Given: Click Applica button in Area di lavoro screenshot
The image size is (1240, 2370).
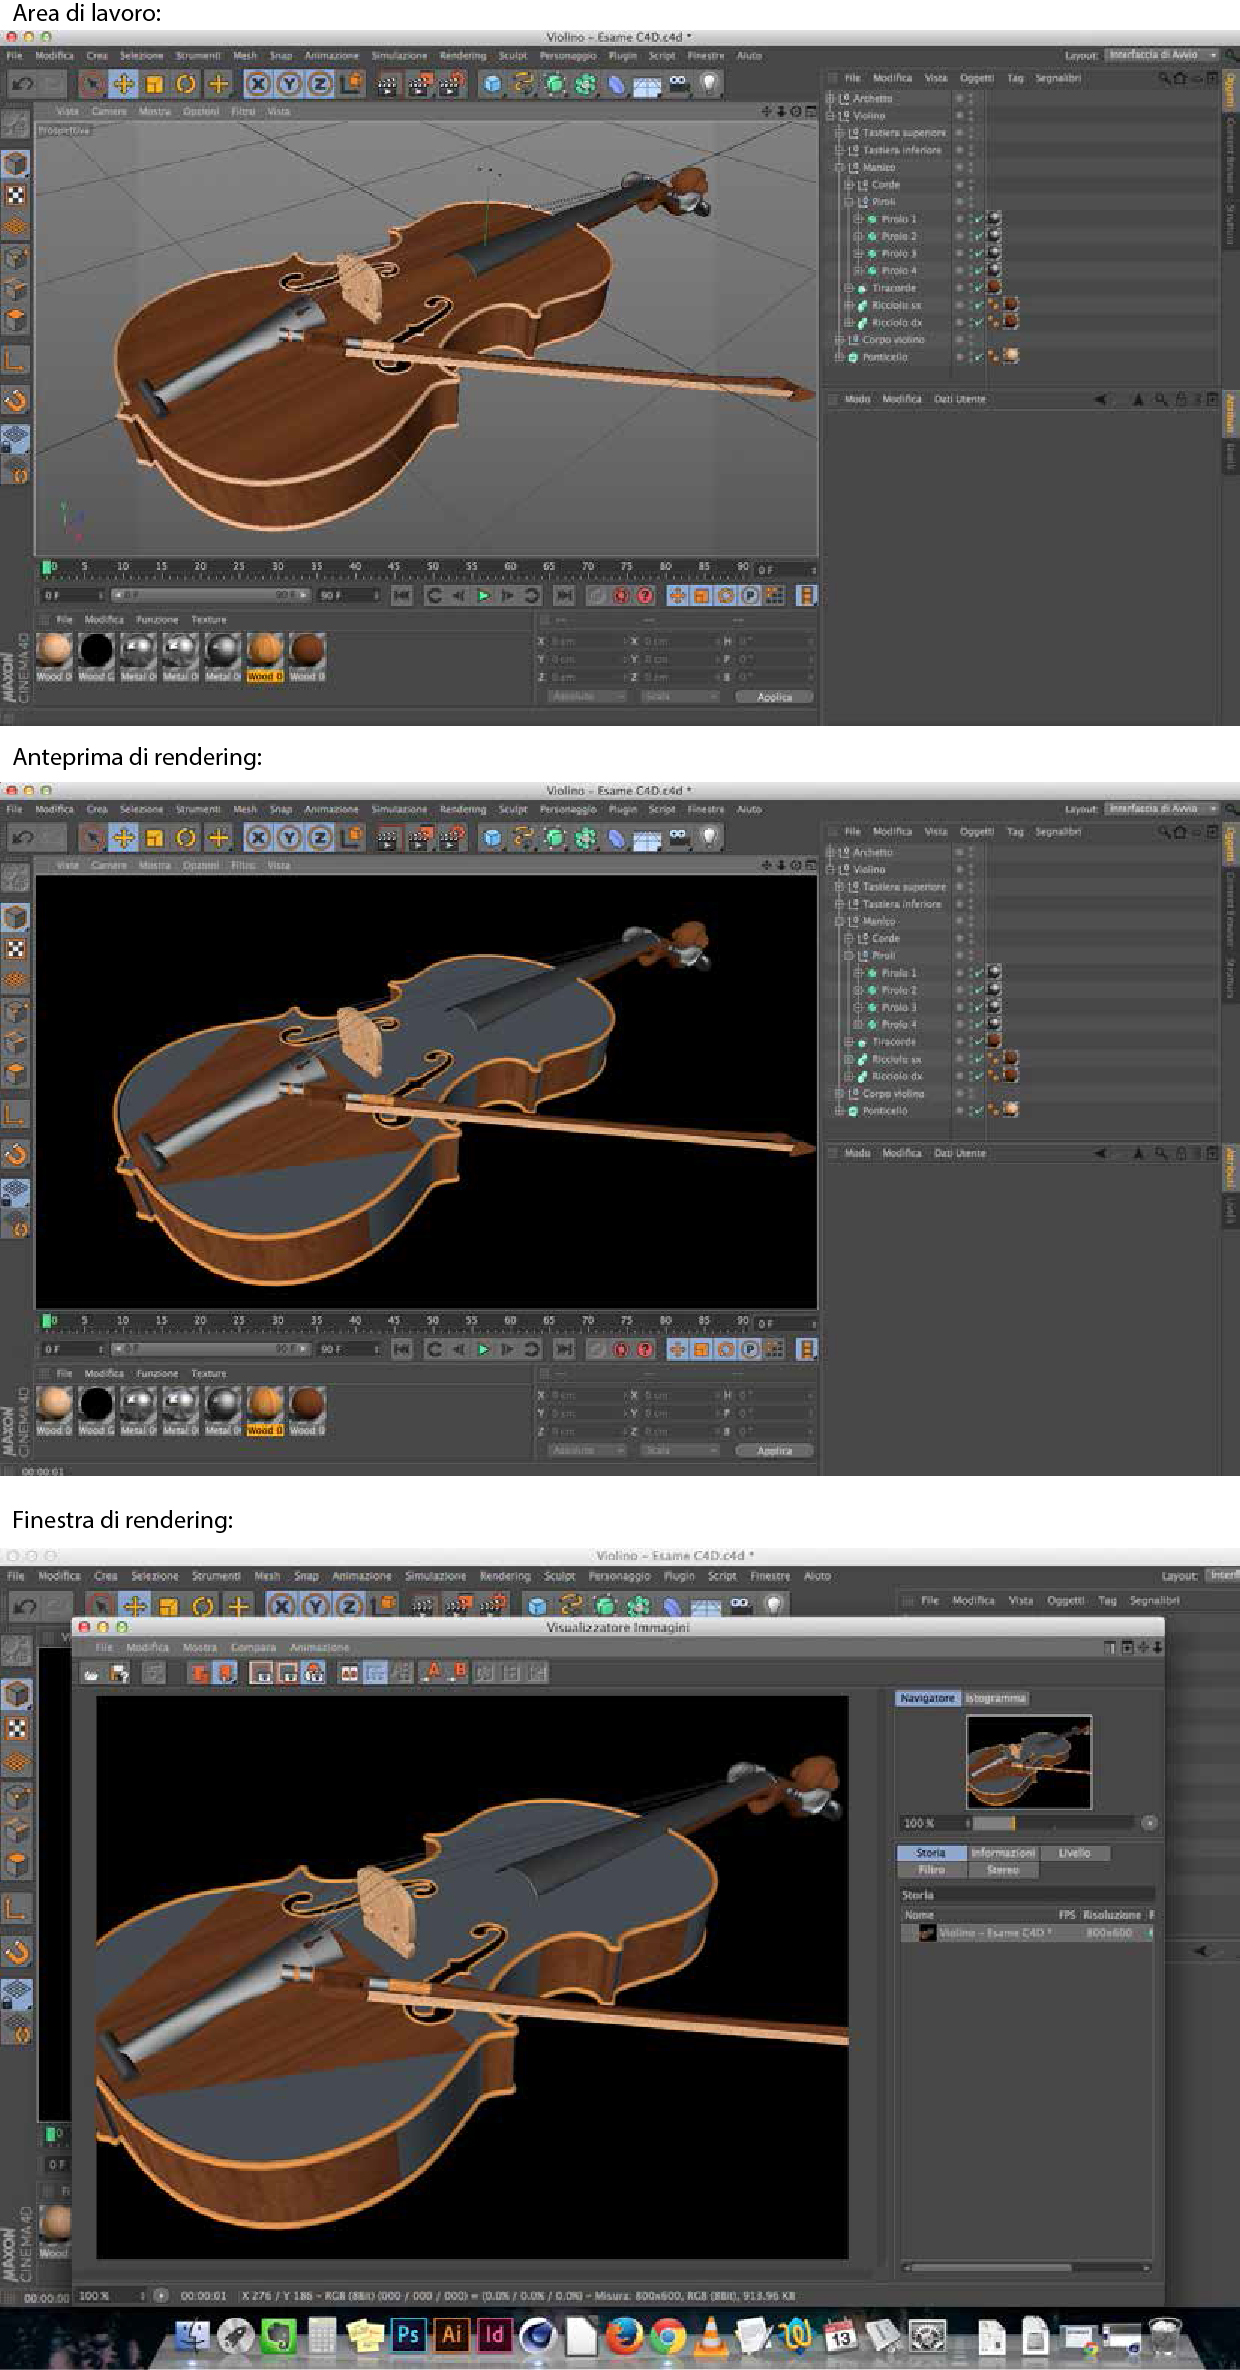Looking at the screenshot, I should point(774,697).
